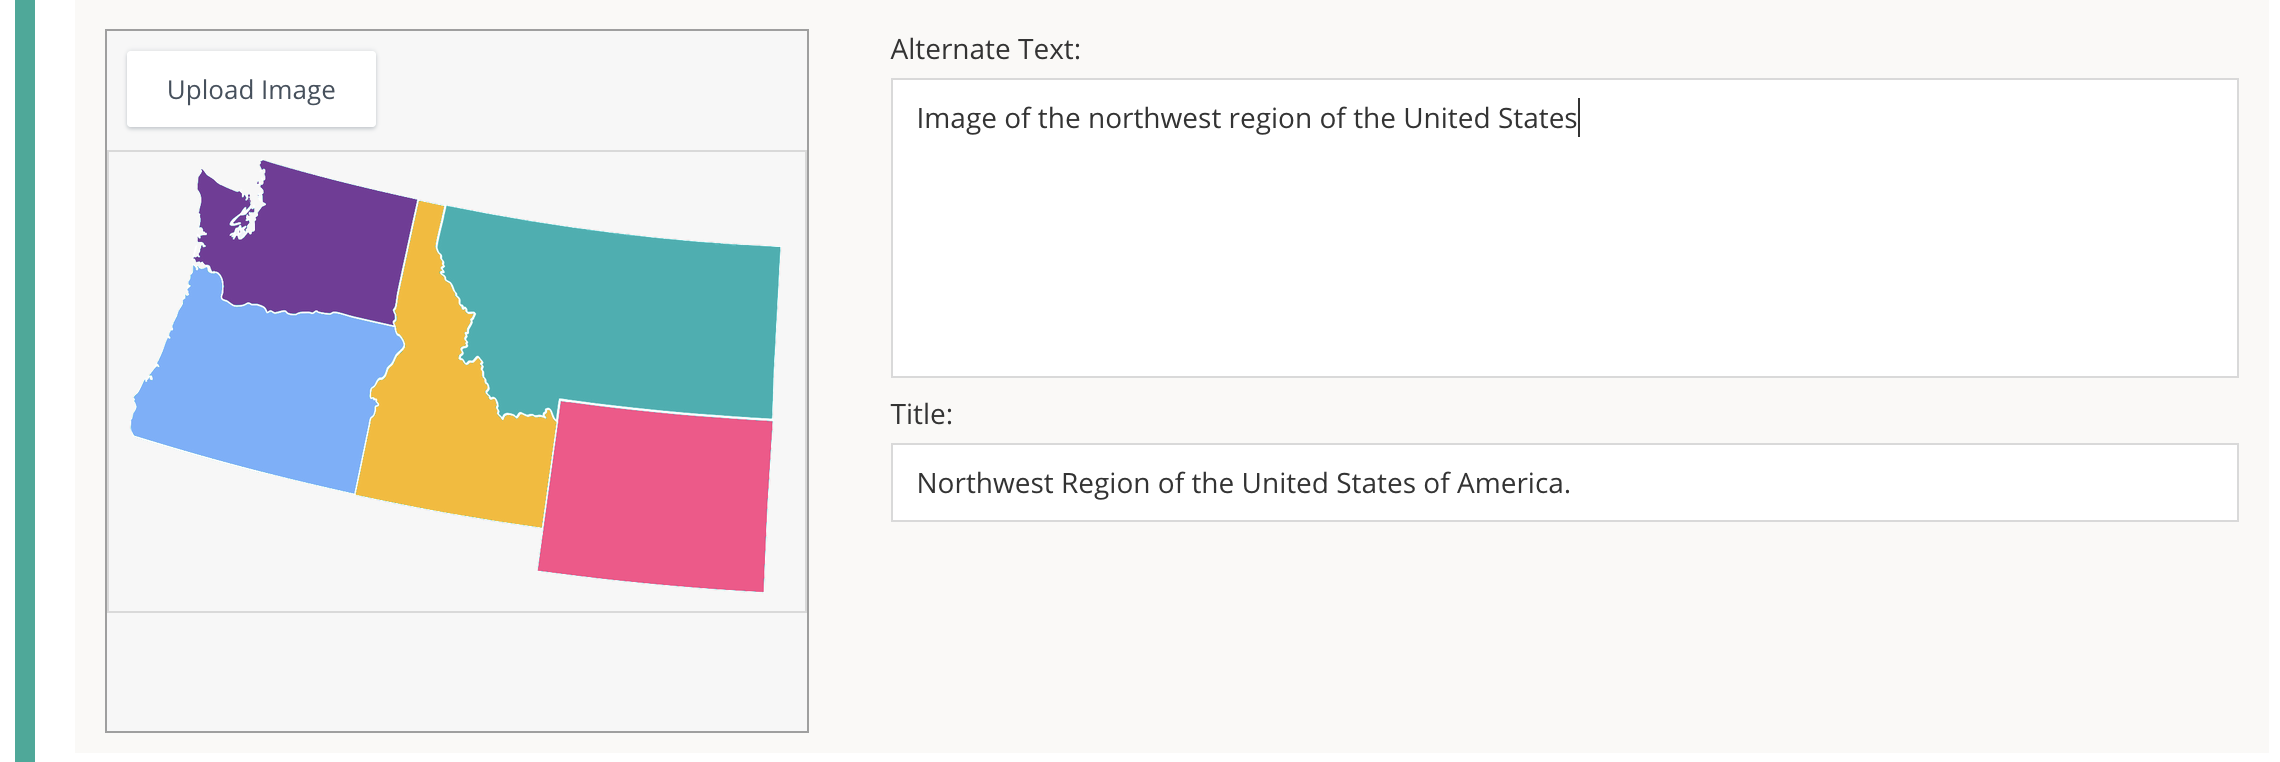Click the northwest region map thumbnail
2280x762 pixels.
coord(450,380)
